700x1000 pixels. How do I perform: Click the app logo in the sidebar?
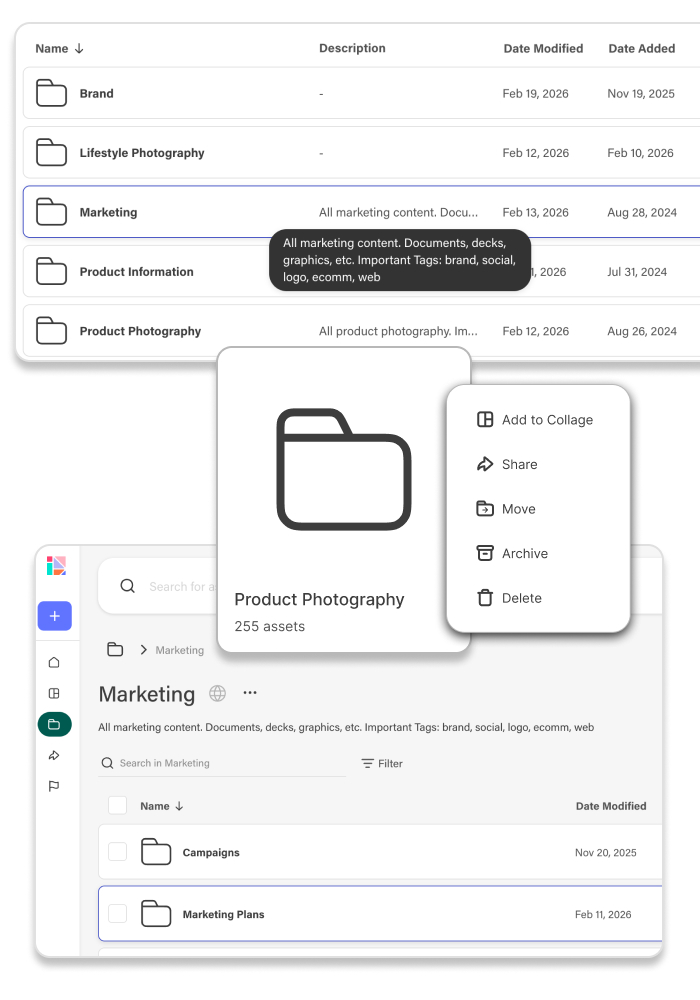pos(56,565)
